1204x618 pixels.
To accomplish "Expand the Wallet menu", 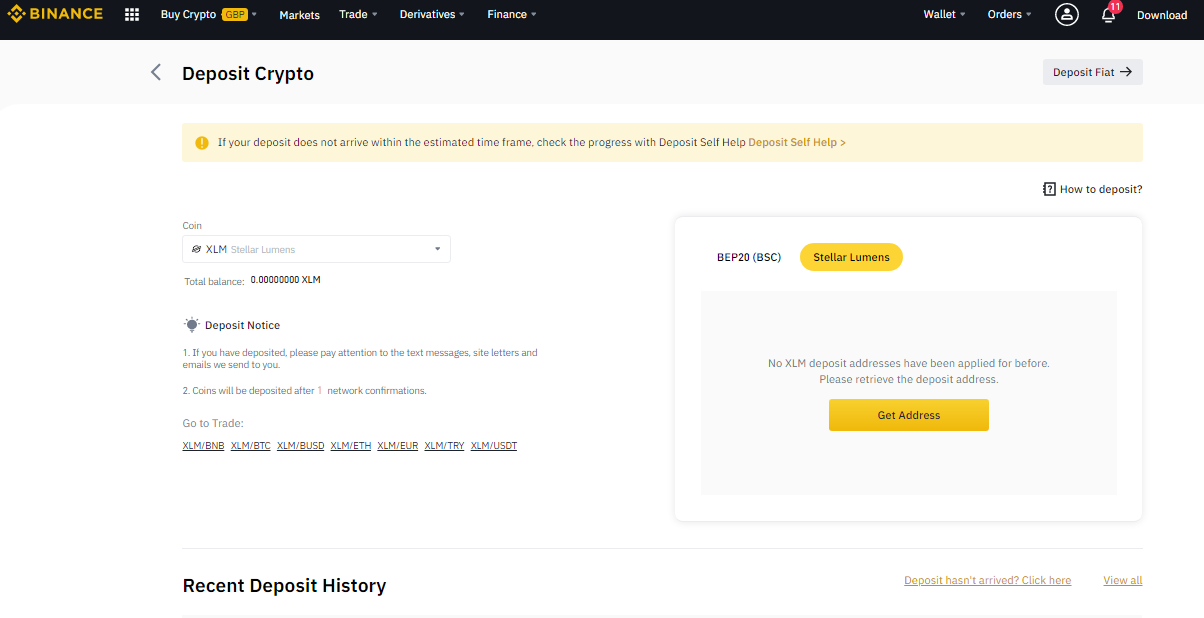I will (x=945, y=15).
